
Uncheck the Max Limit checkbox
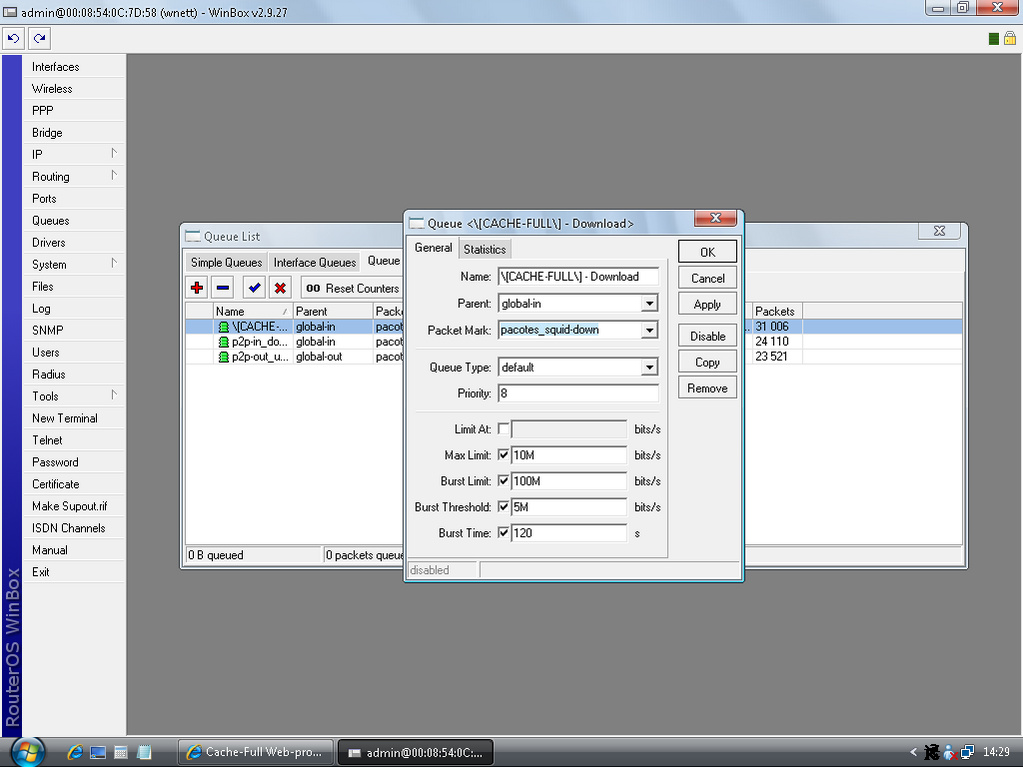pyautogui.click(x=503, y=455)
